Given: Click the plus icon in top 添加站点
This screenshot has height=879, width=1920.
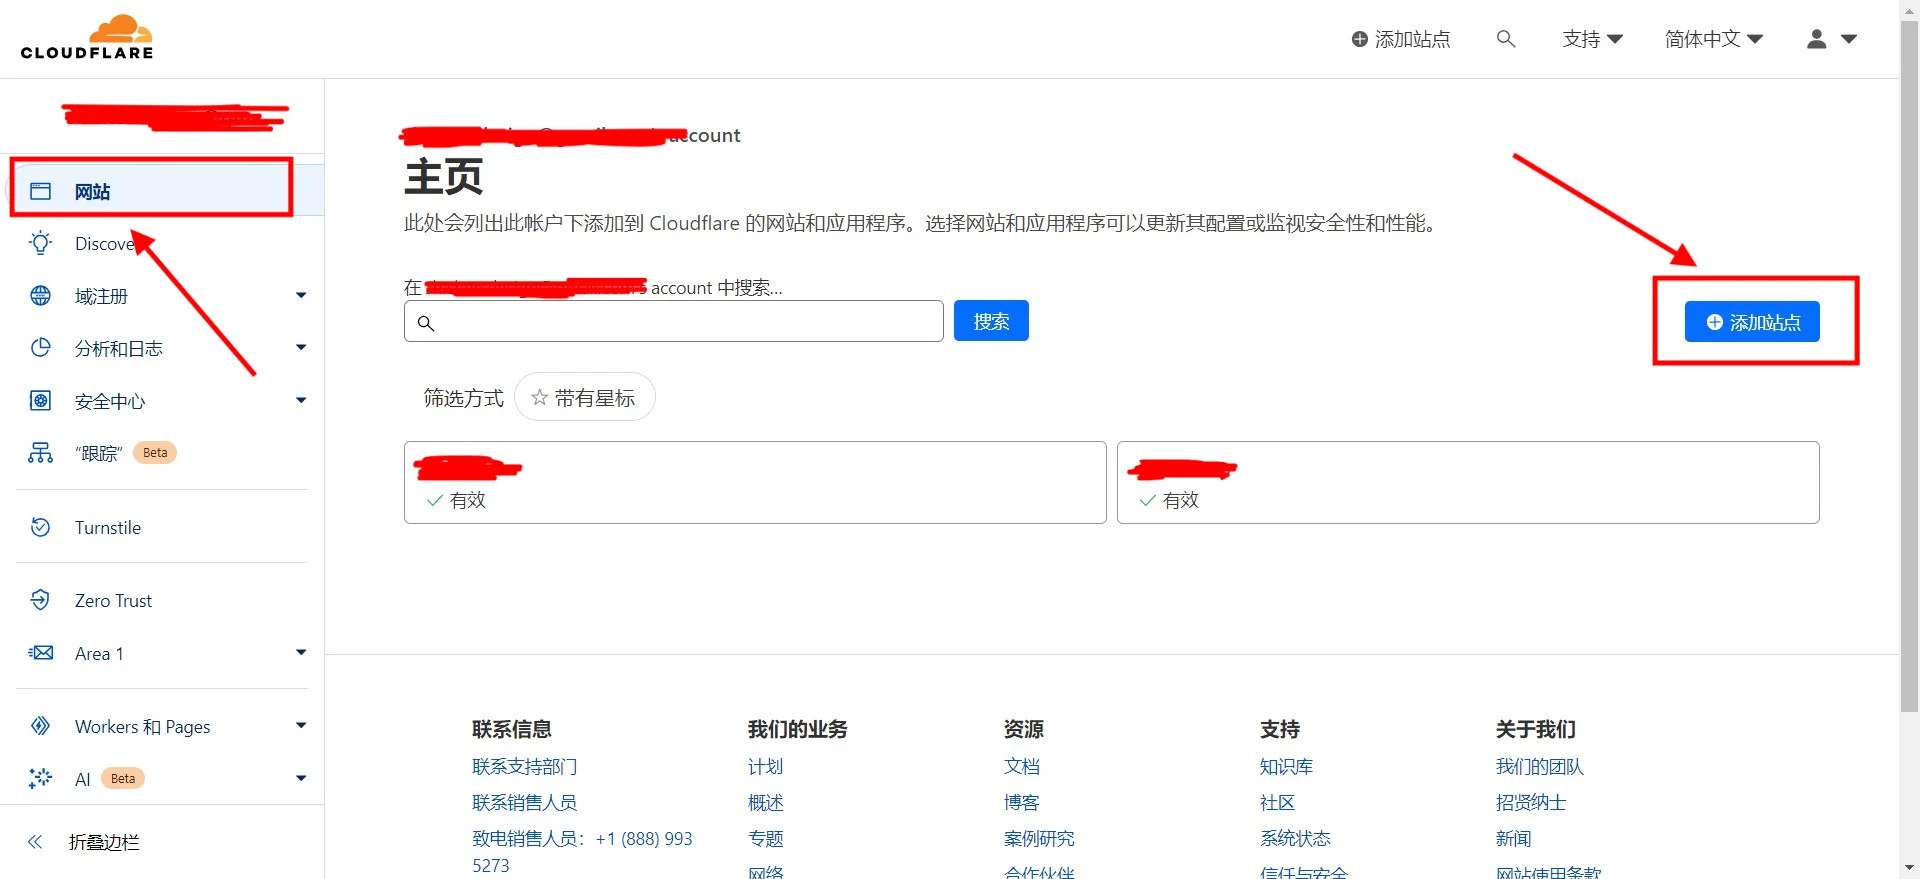Looking at the screenshot, I should coord(1359,39).
